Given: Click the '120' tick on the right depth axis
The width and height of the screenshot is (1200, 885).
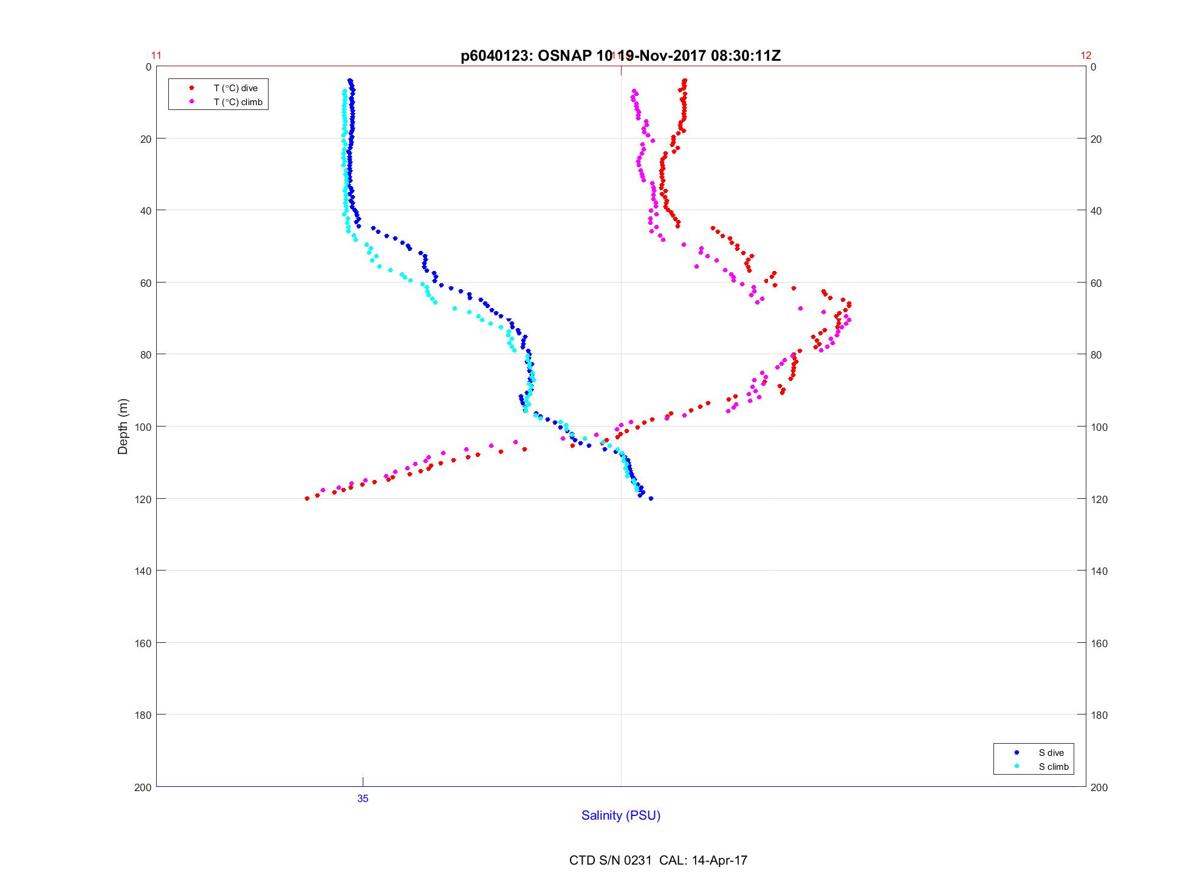Looking at the screenshot, I should click(1100, 499).
